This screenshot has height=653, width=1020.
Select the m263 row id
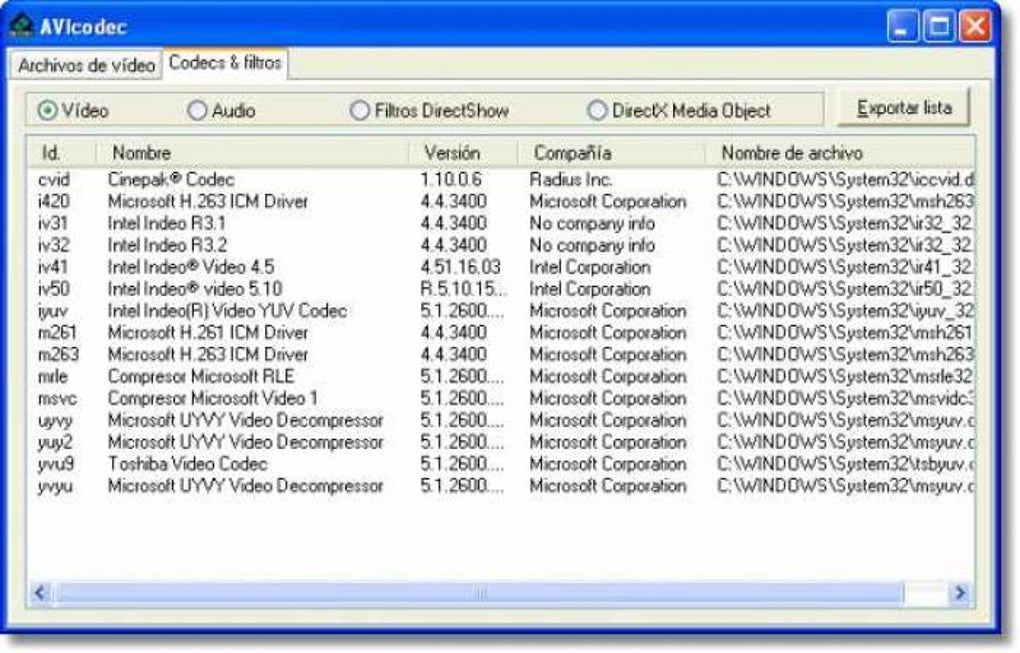click(58, 354)
